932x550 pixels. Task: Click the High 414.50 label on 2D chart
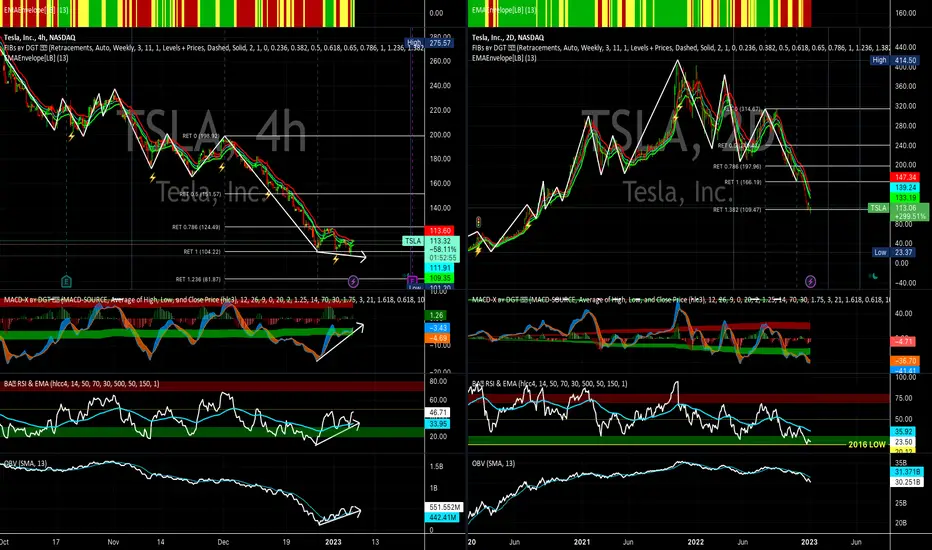coord(895,60)
